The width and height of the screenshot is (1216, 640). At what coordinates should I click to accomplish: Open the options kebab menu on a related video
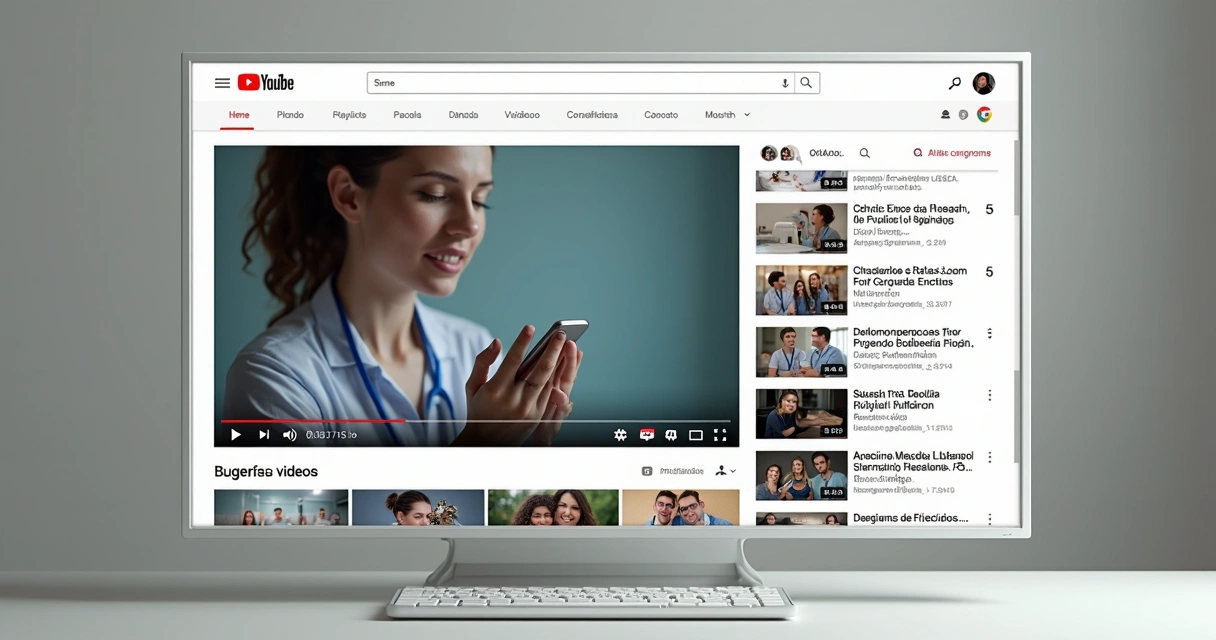[990, 332]
